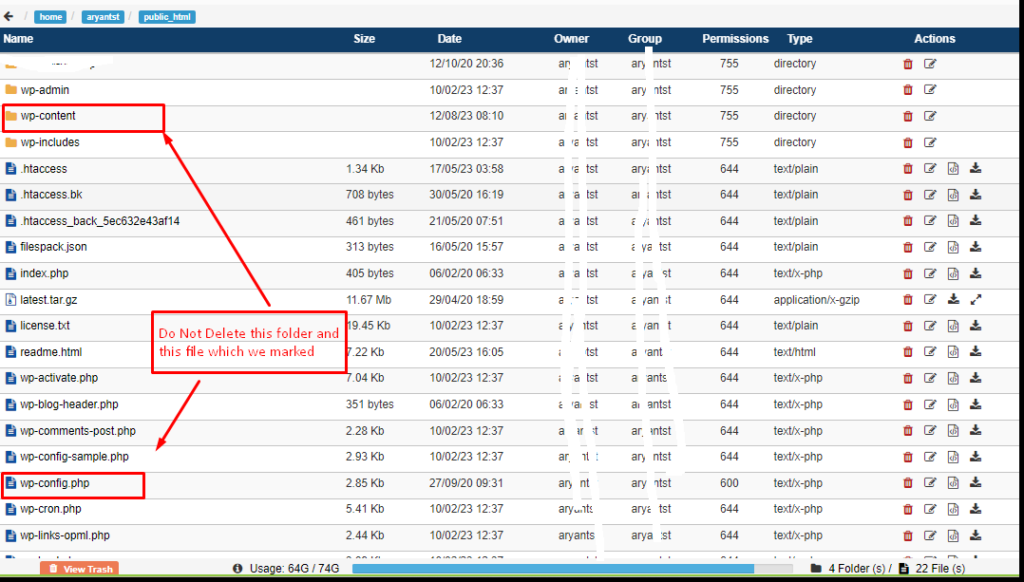
Task: Download the .htaccess file
Action: [975, 168]
